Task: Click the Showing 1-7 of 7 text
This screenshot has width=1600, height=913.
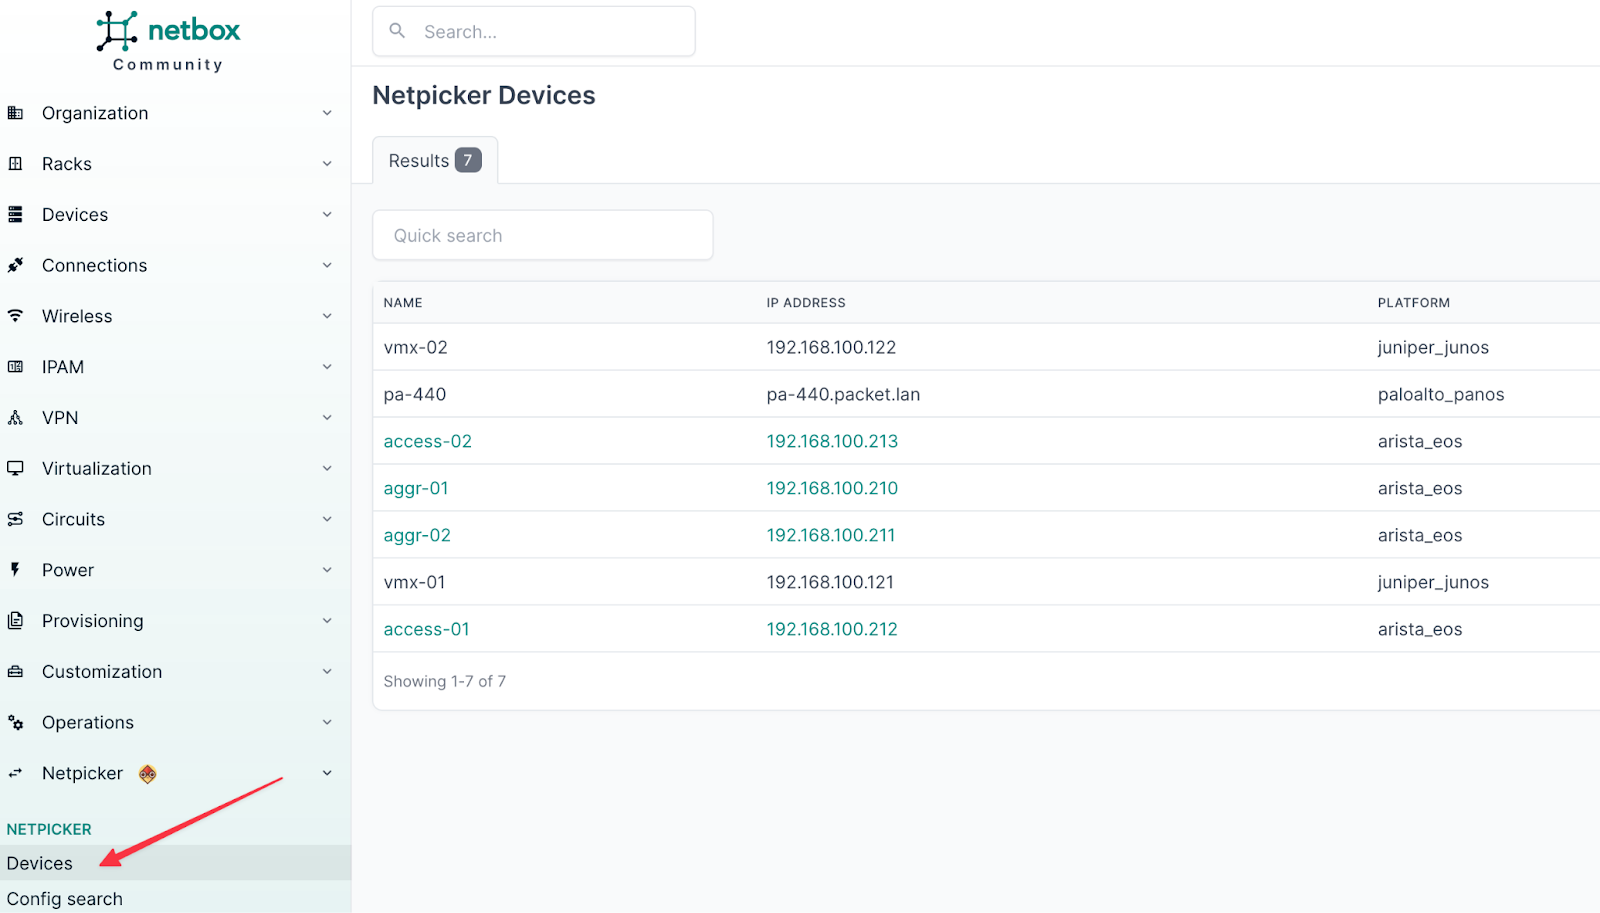Action: coord(445,681)
